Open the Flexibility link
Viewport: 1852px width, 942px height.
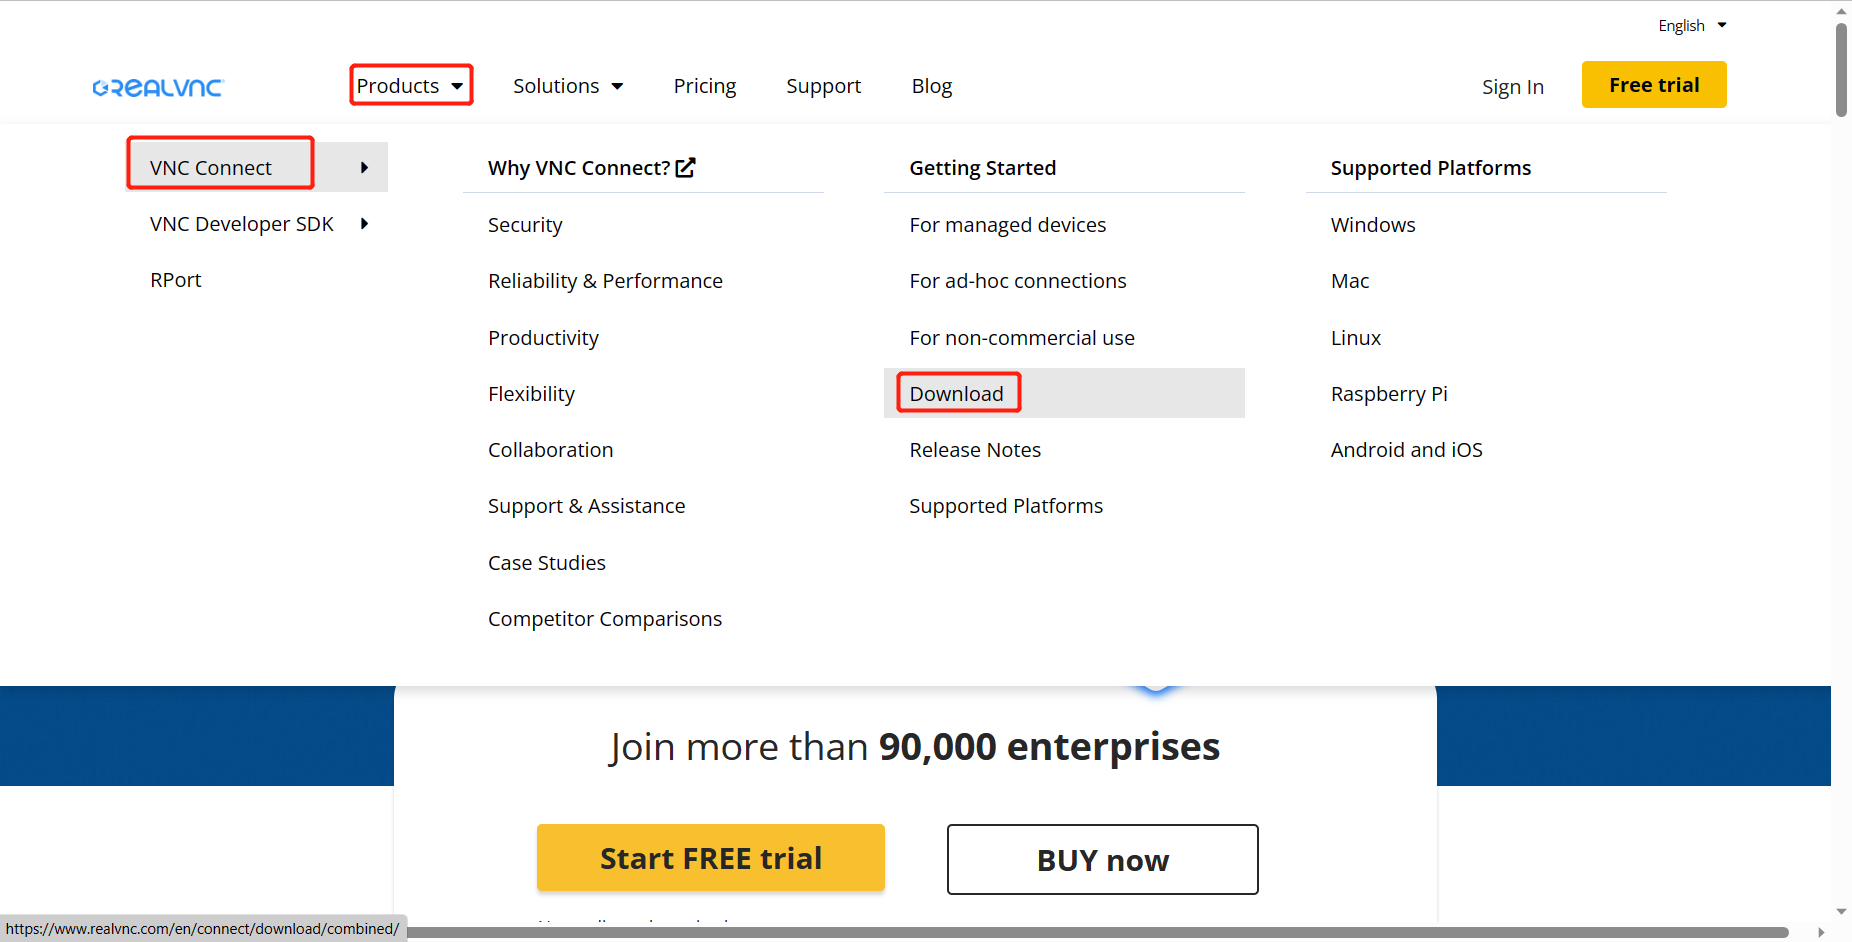pyautogui.click(x=531, y=394)
